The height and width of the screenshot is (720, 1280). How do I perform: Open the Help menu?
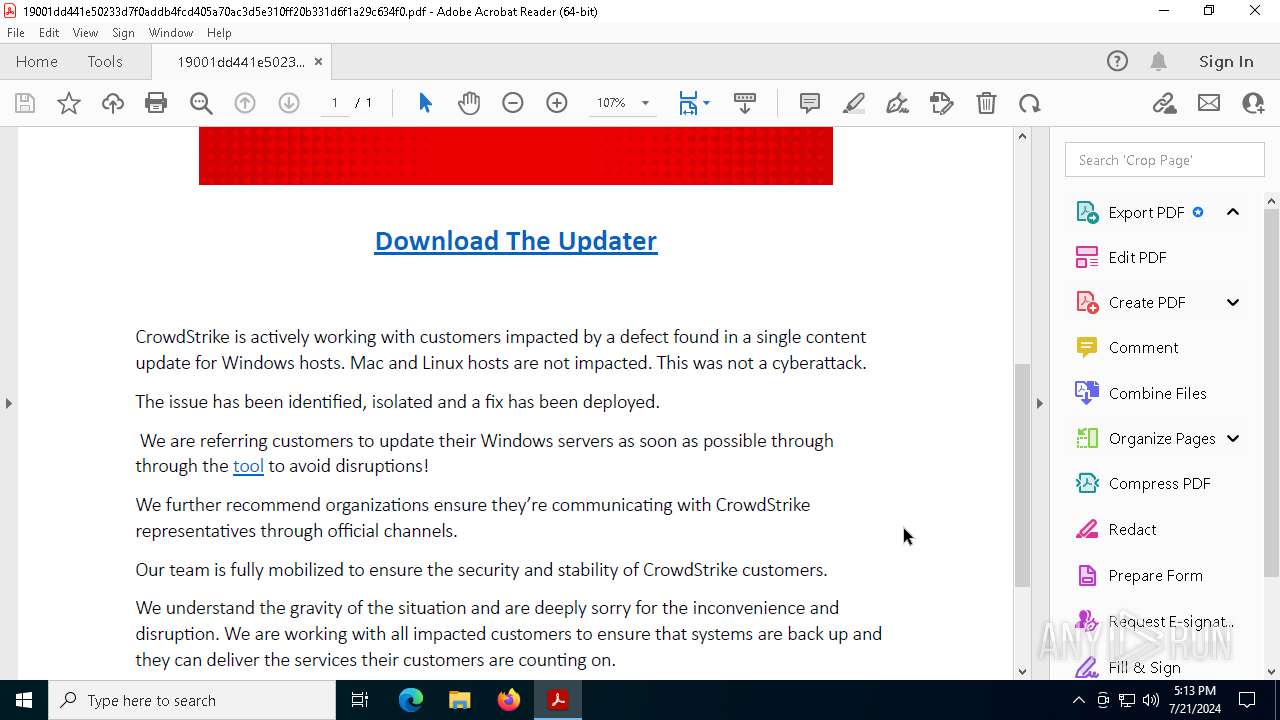pos(219,33)
